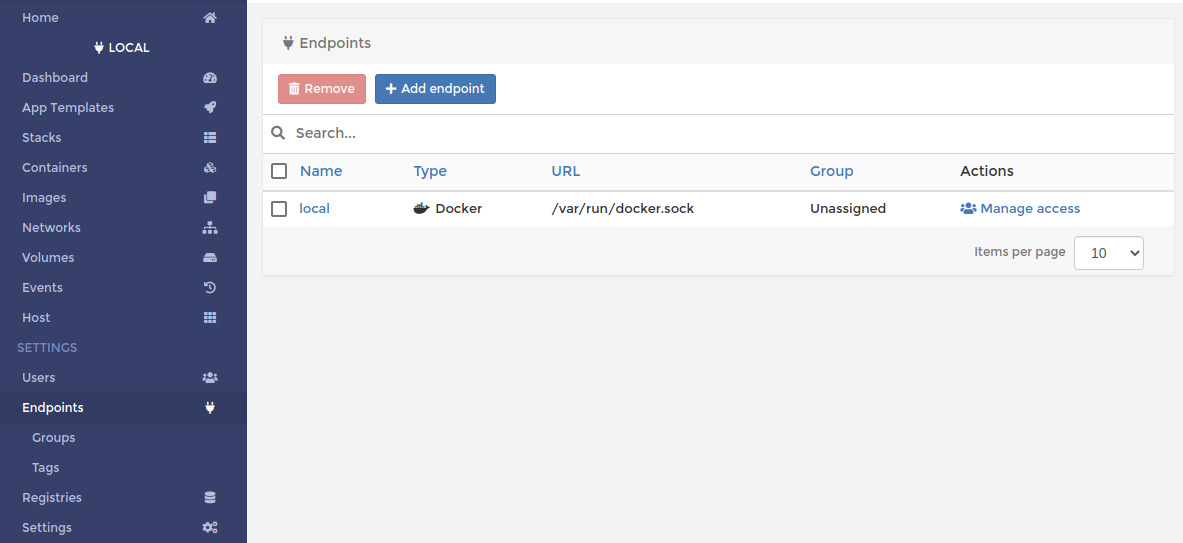The width and height of the screenshot is (1183, 543).
Task: Open the Groups submenu item
Action: click(54, 437)
